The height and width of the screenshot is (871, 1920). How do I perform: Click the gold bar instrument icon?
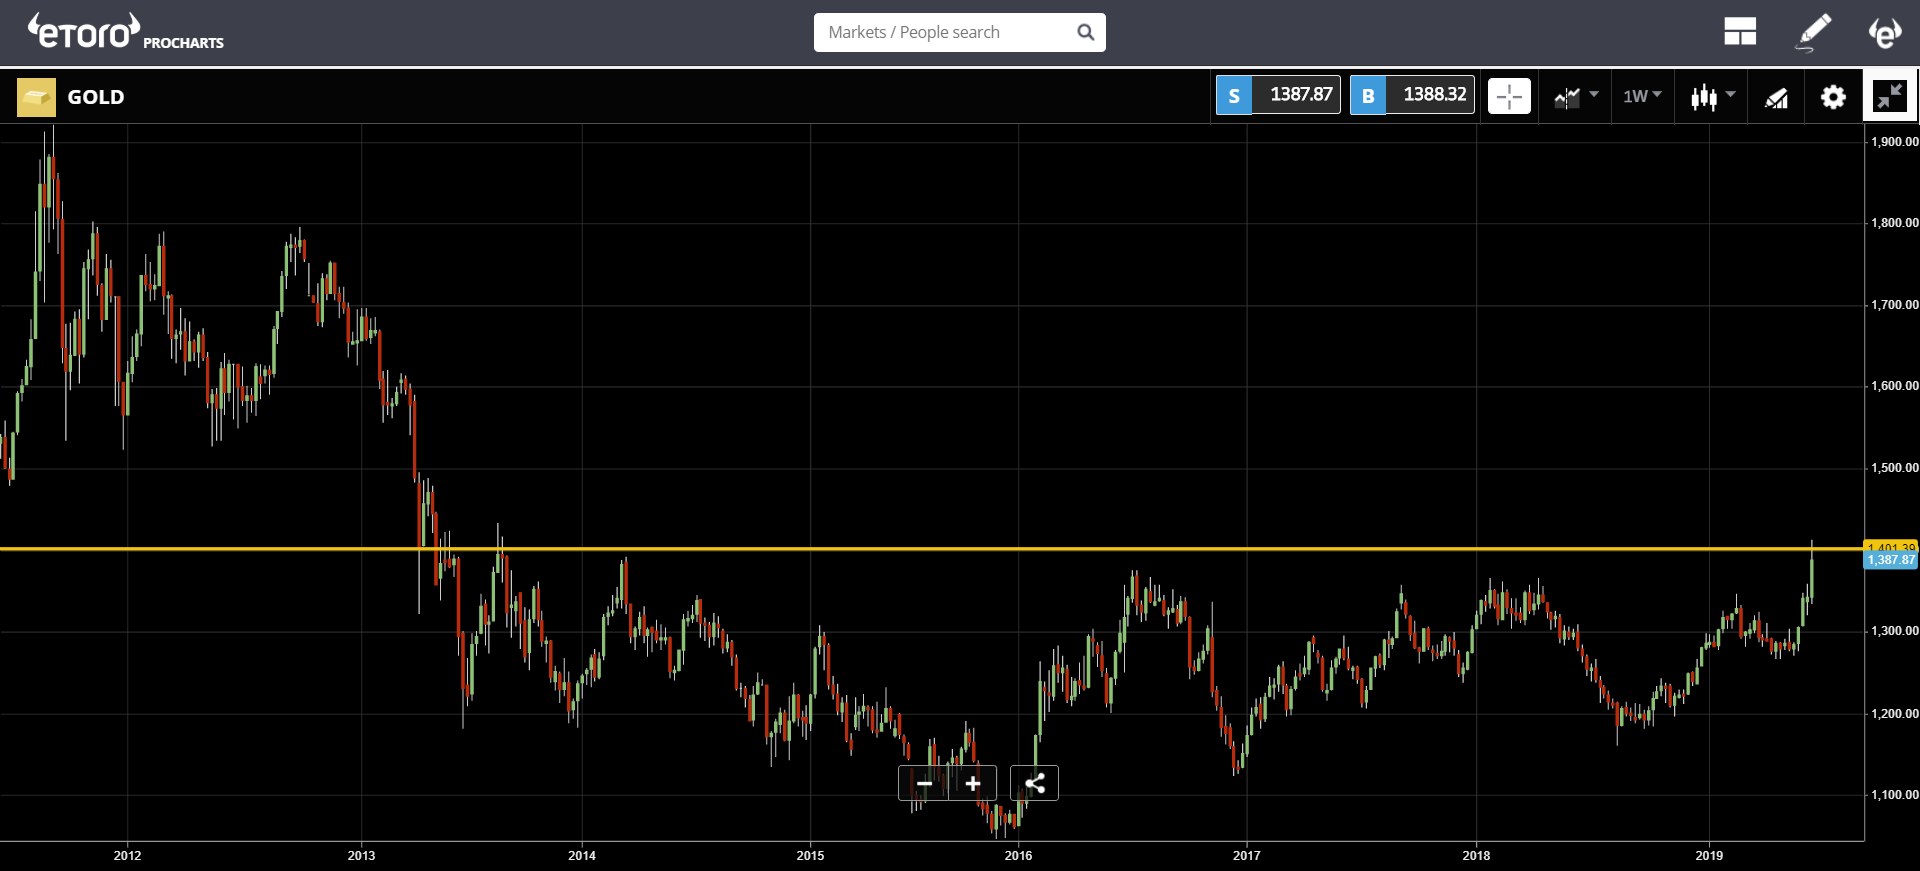(36, 97)
